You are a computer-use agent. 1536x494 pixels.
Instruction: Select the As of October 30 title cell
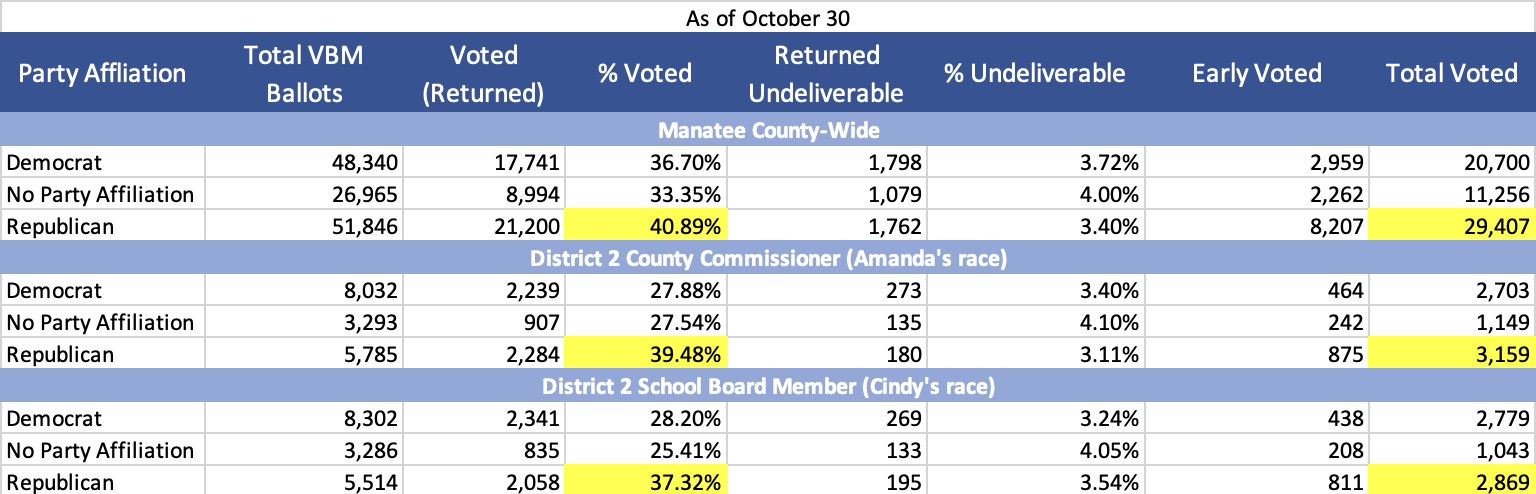[x=768, y=18]
